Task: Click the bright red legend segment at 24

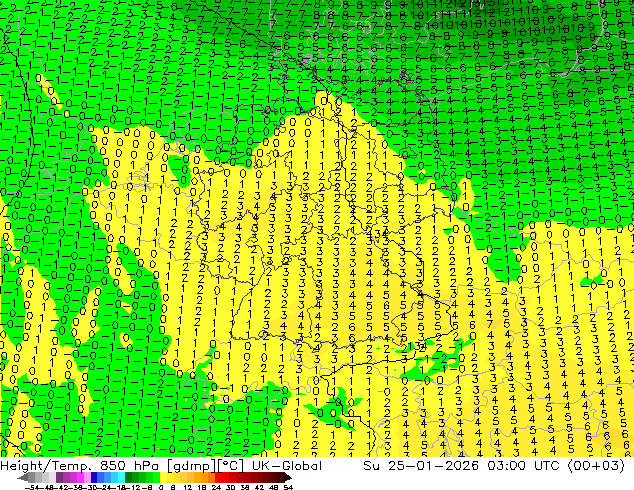Action: coord(218,477)
